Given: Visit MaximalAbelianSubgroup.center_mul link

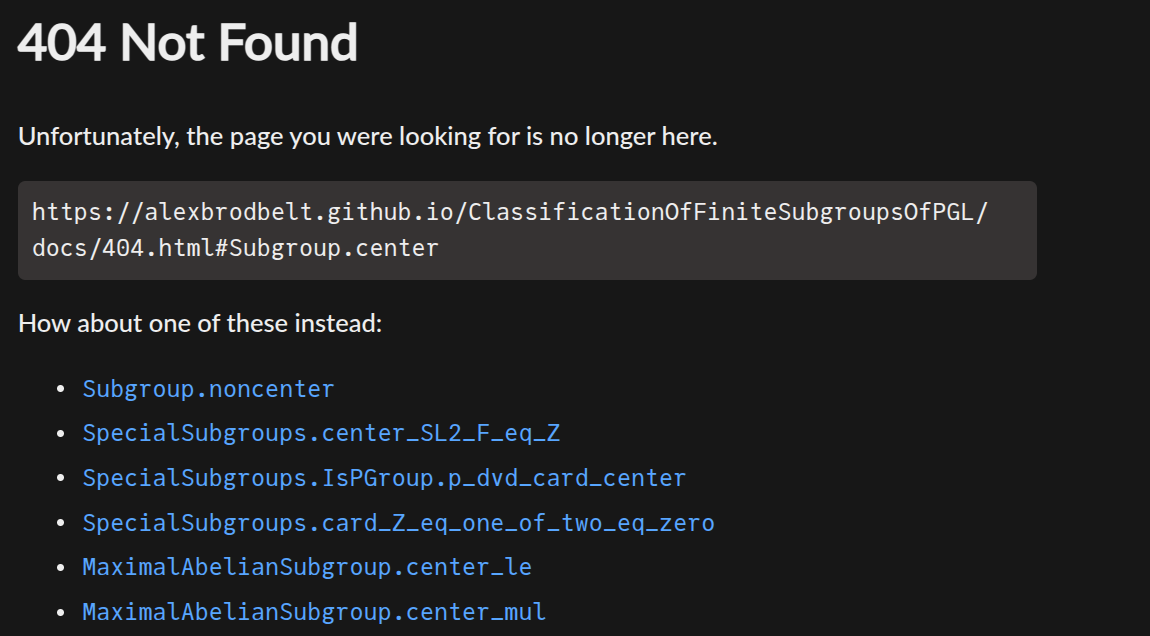Looking at the screenshot, I should pyautogui.click(x=314, y=612).
